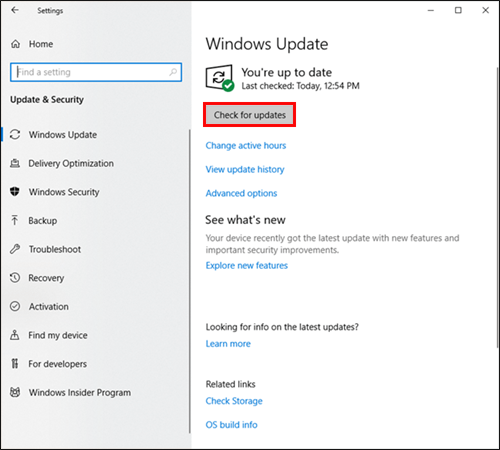The image size is (500, 450).
Task: Click the Windows Update sync icon in sidebar
Action: [x=15, y=135]
